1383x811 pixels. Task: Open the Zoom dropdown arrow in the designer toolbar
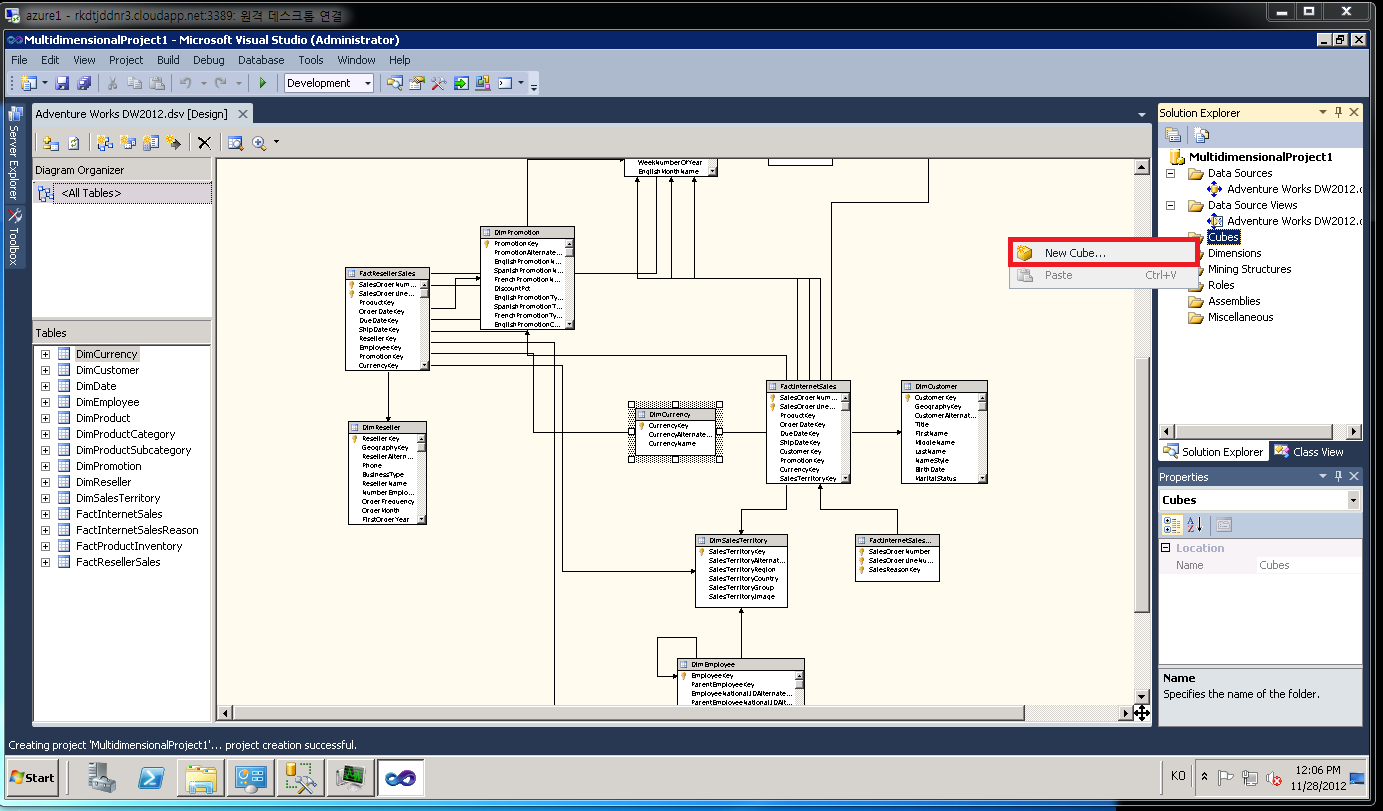point(277,143)
